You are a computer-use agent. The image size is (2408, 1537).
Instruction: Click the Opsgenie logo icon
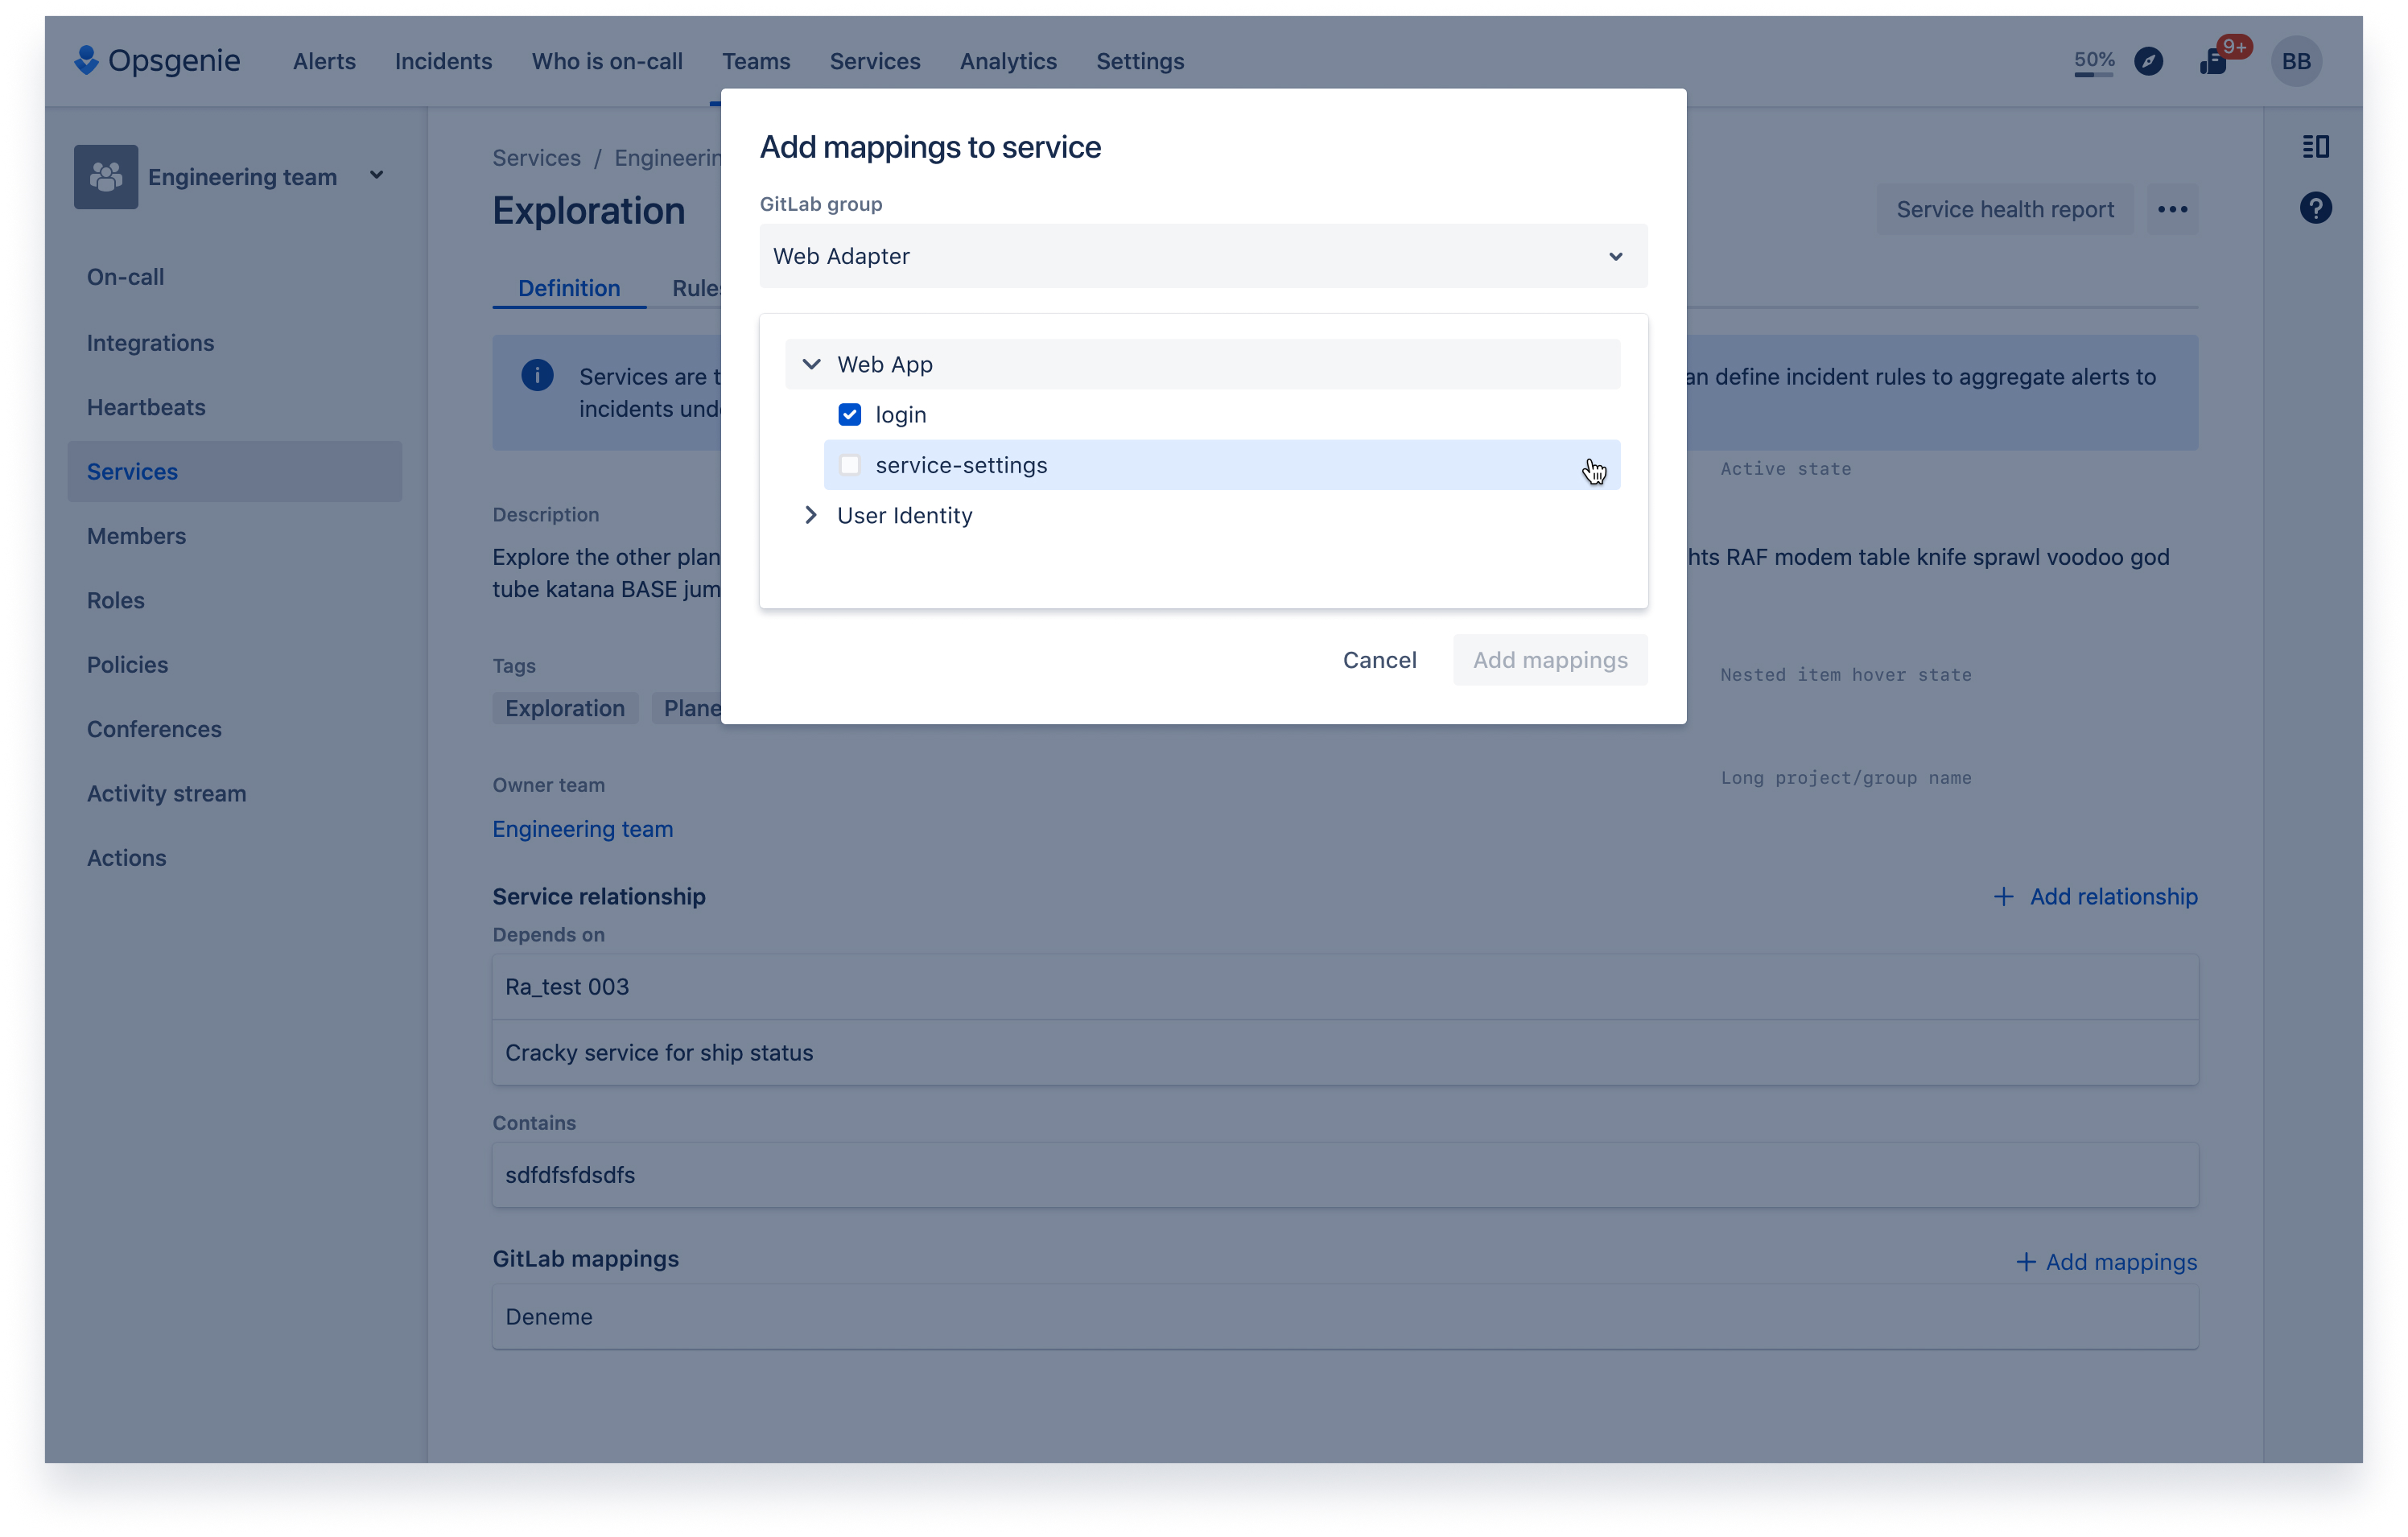87,60
